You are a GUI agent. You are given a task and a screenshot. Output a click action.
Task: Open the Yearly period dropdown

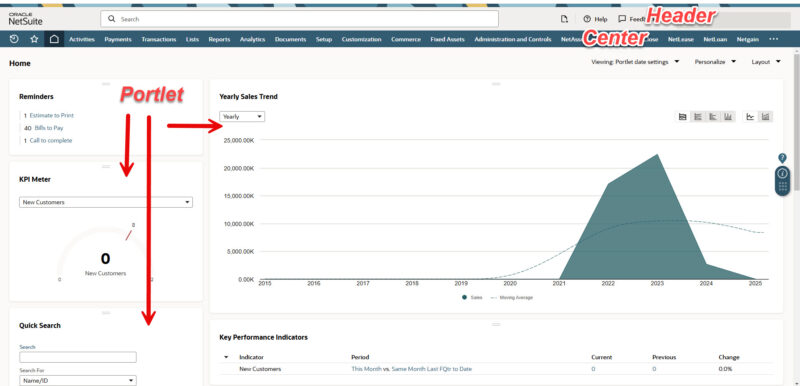click(x=242, y=117)
